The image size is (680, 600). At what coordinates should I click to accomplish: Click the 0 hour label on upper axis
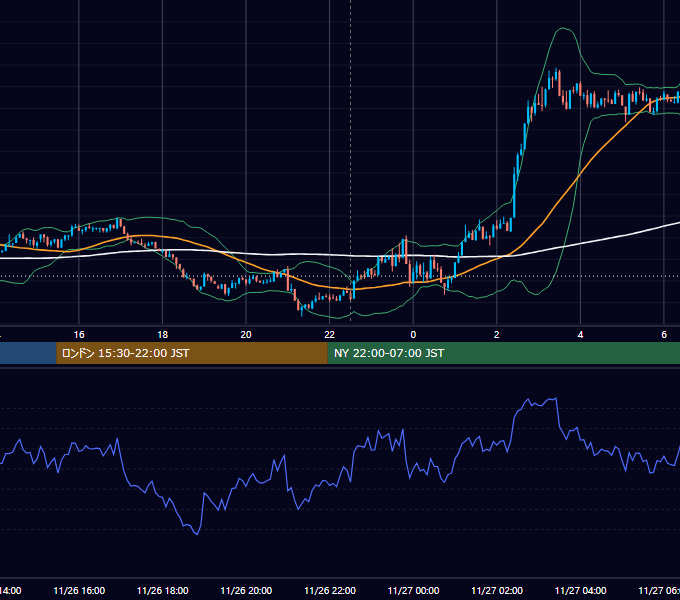[x=413, y=335]
